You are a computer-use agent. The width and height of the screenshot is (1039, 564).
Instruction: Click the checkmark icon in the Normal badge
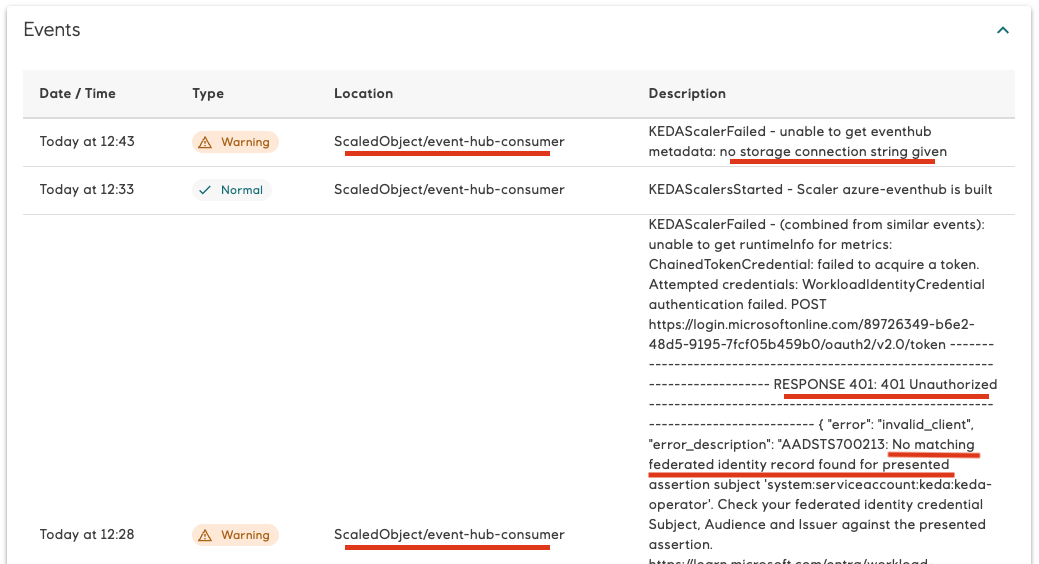(x=205, y=190)
